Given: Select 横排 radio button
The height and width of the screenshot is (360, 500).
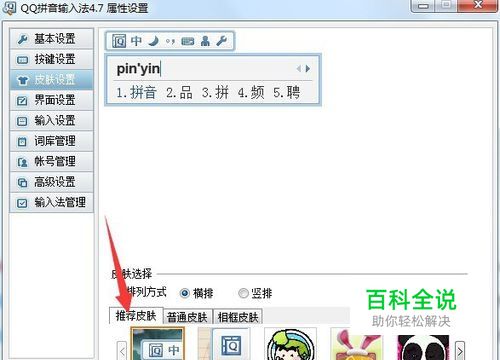Looking at the screenshot, I should pos(185,293).
